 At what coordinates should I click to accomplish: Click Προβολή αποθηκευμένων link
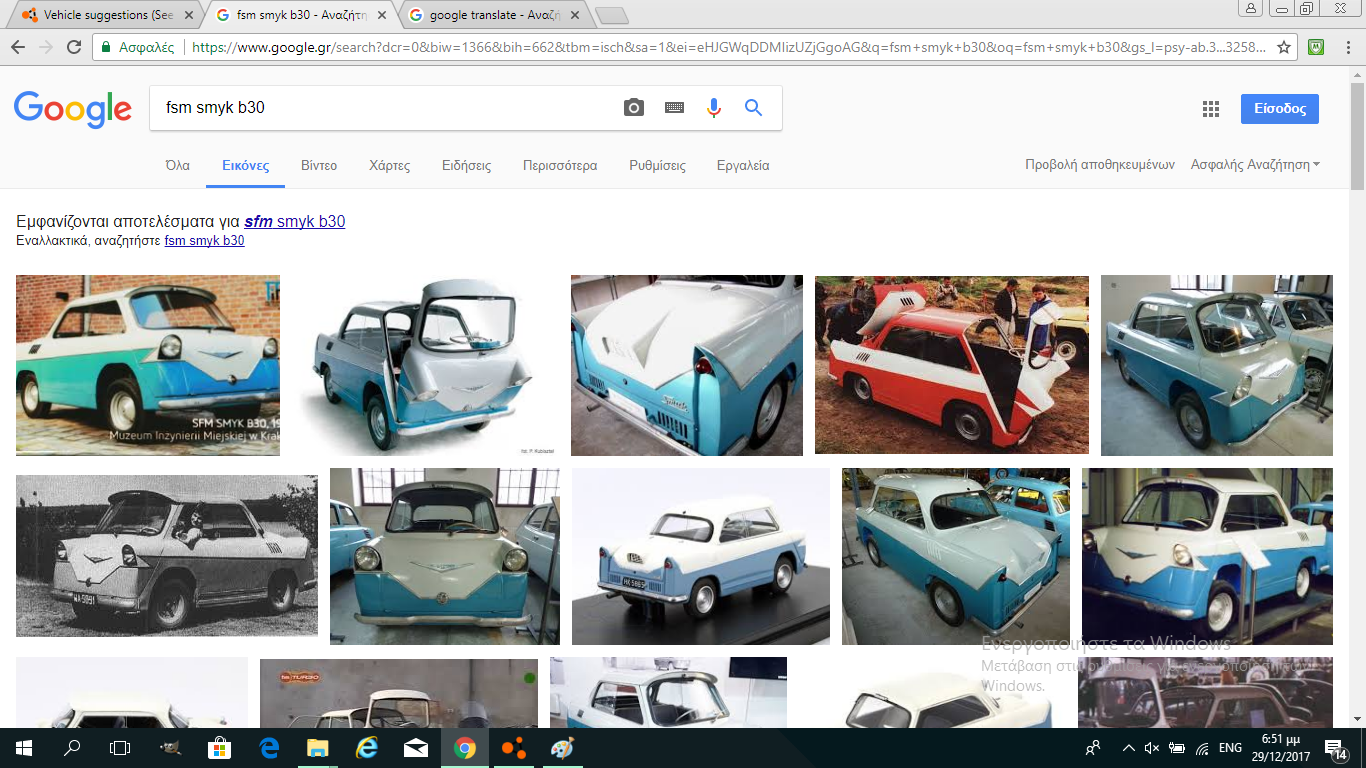tap(1099, 165)
